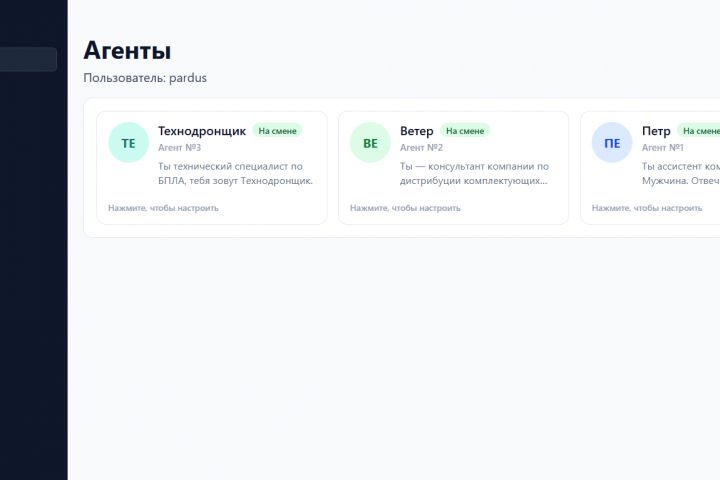Click the «Агенты» page heading
This screenshot has width=720, height=480.
127,50
